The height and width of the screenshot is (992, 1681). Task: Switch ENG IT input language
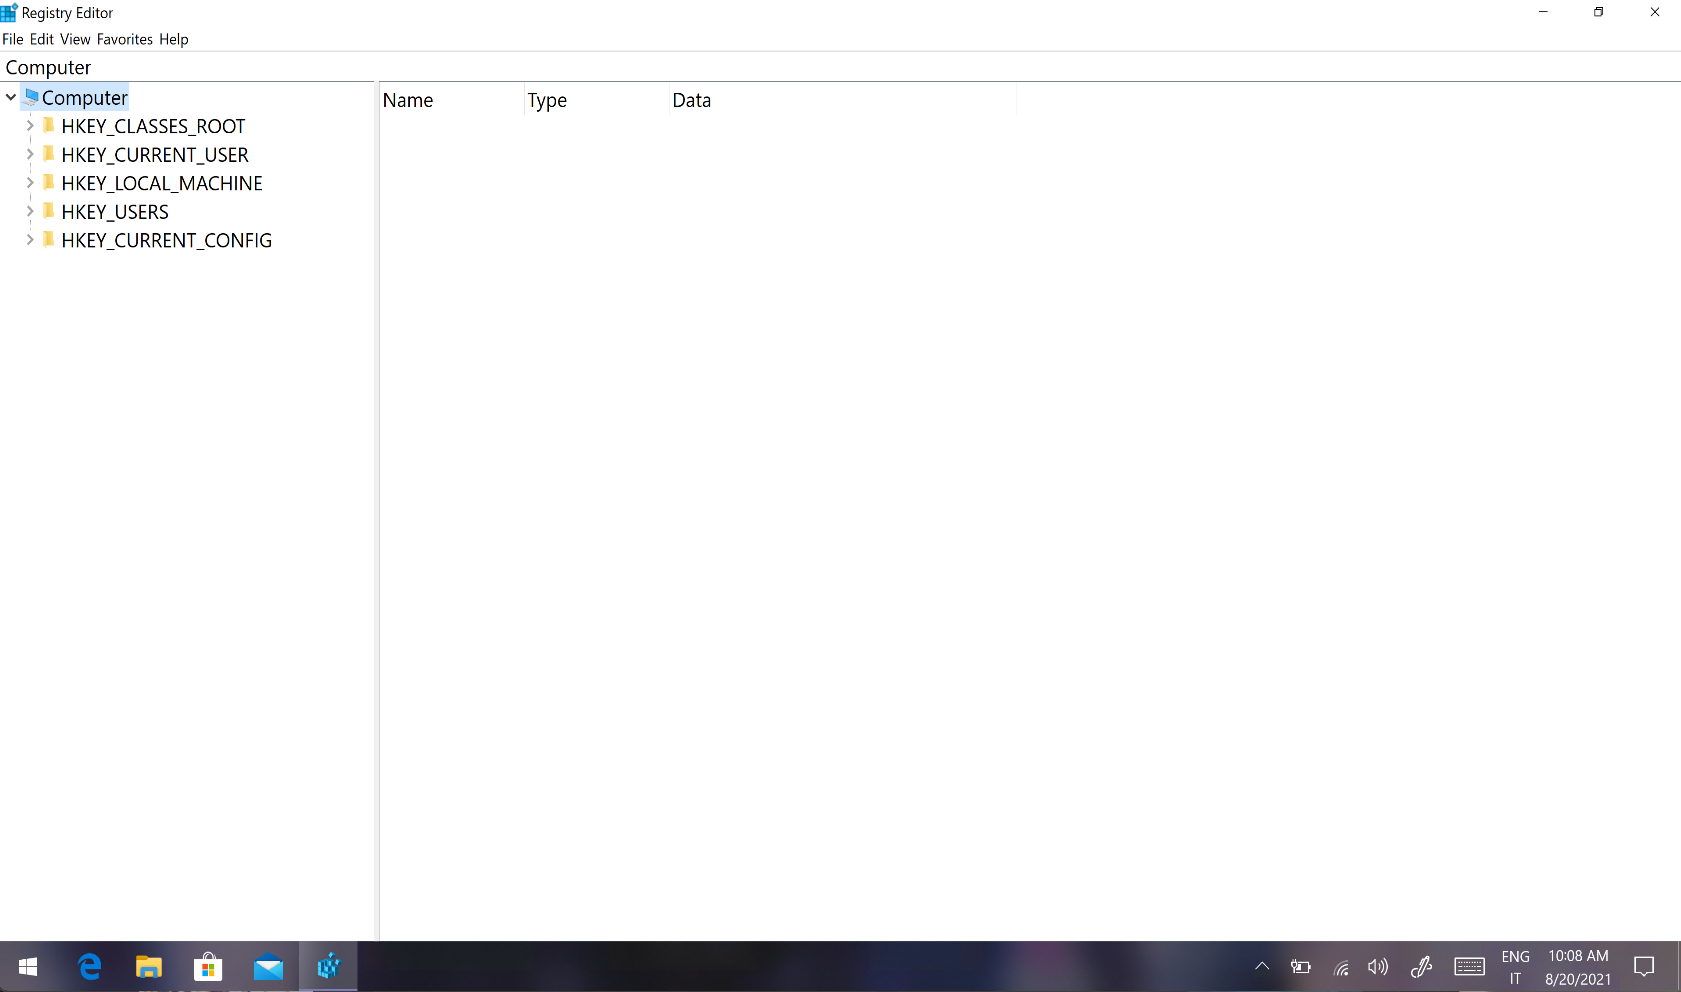click(1515, 967)
